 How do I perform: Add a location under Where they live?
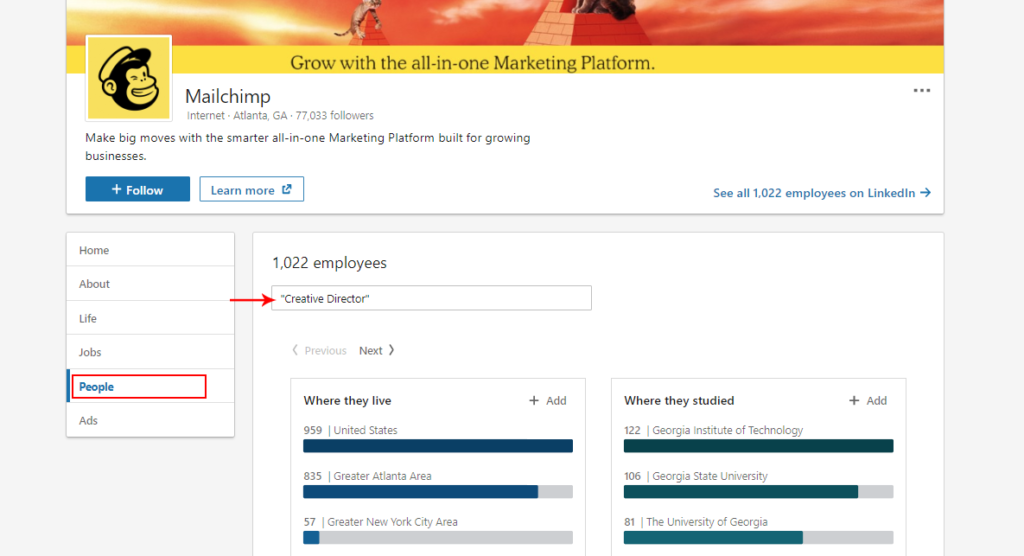(x=548, y=401)
